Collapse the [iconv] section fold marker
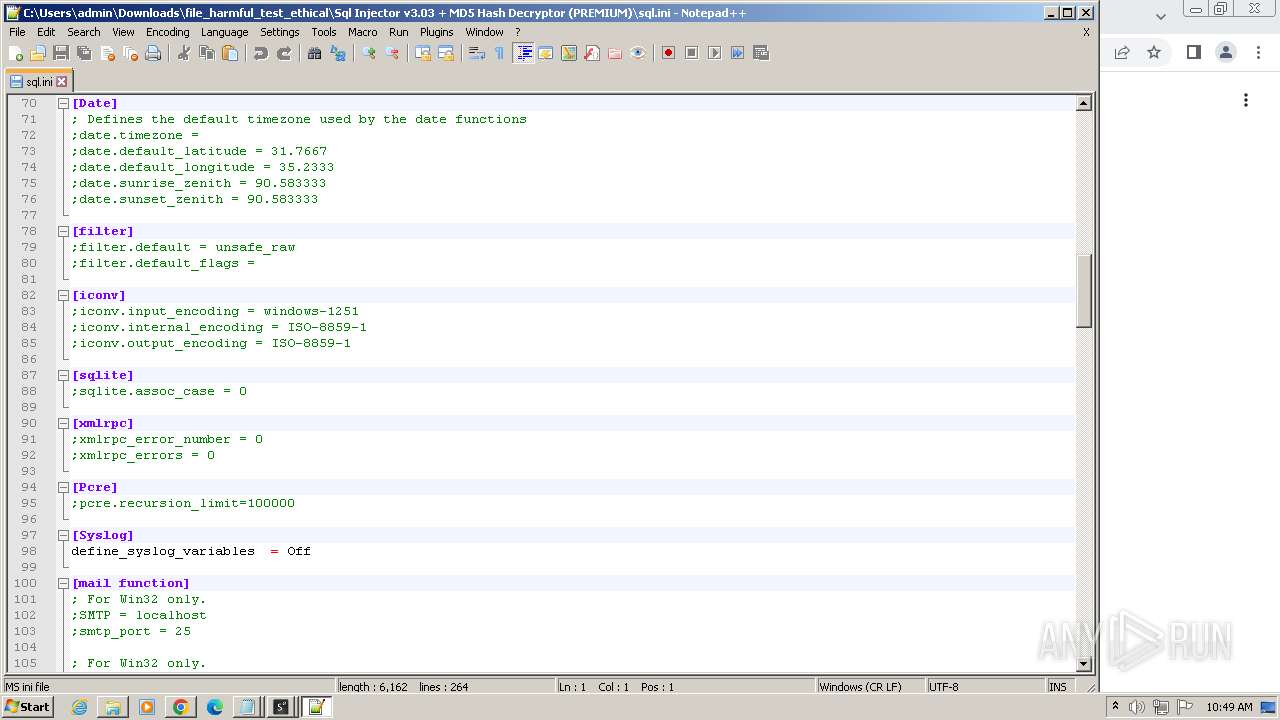This screenshot has width=1280, height=720. (63, 295)
